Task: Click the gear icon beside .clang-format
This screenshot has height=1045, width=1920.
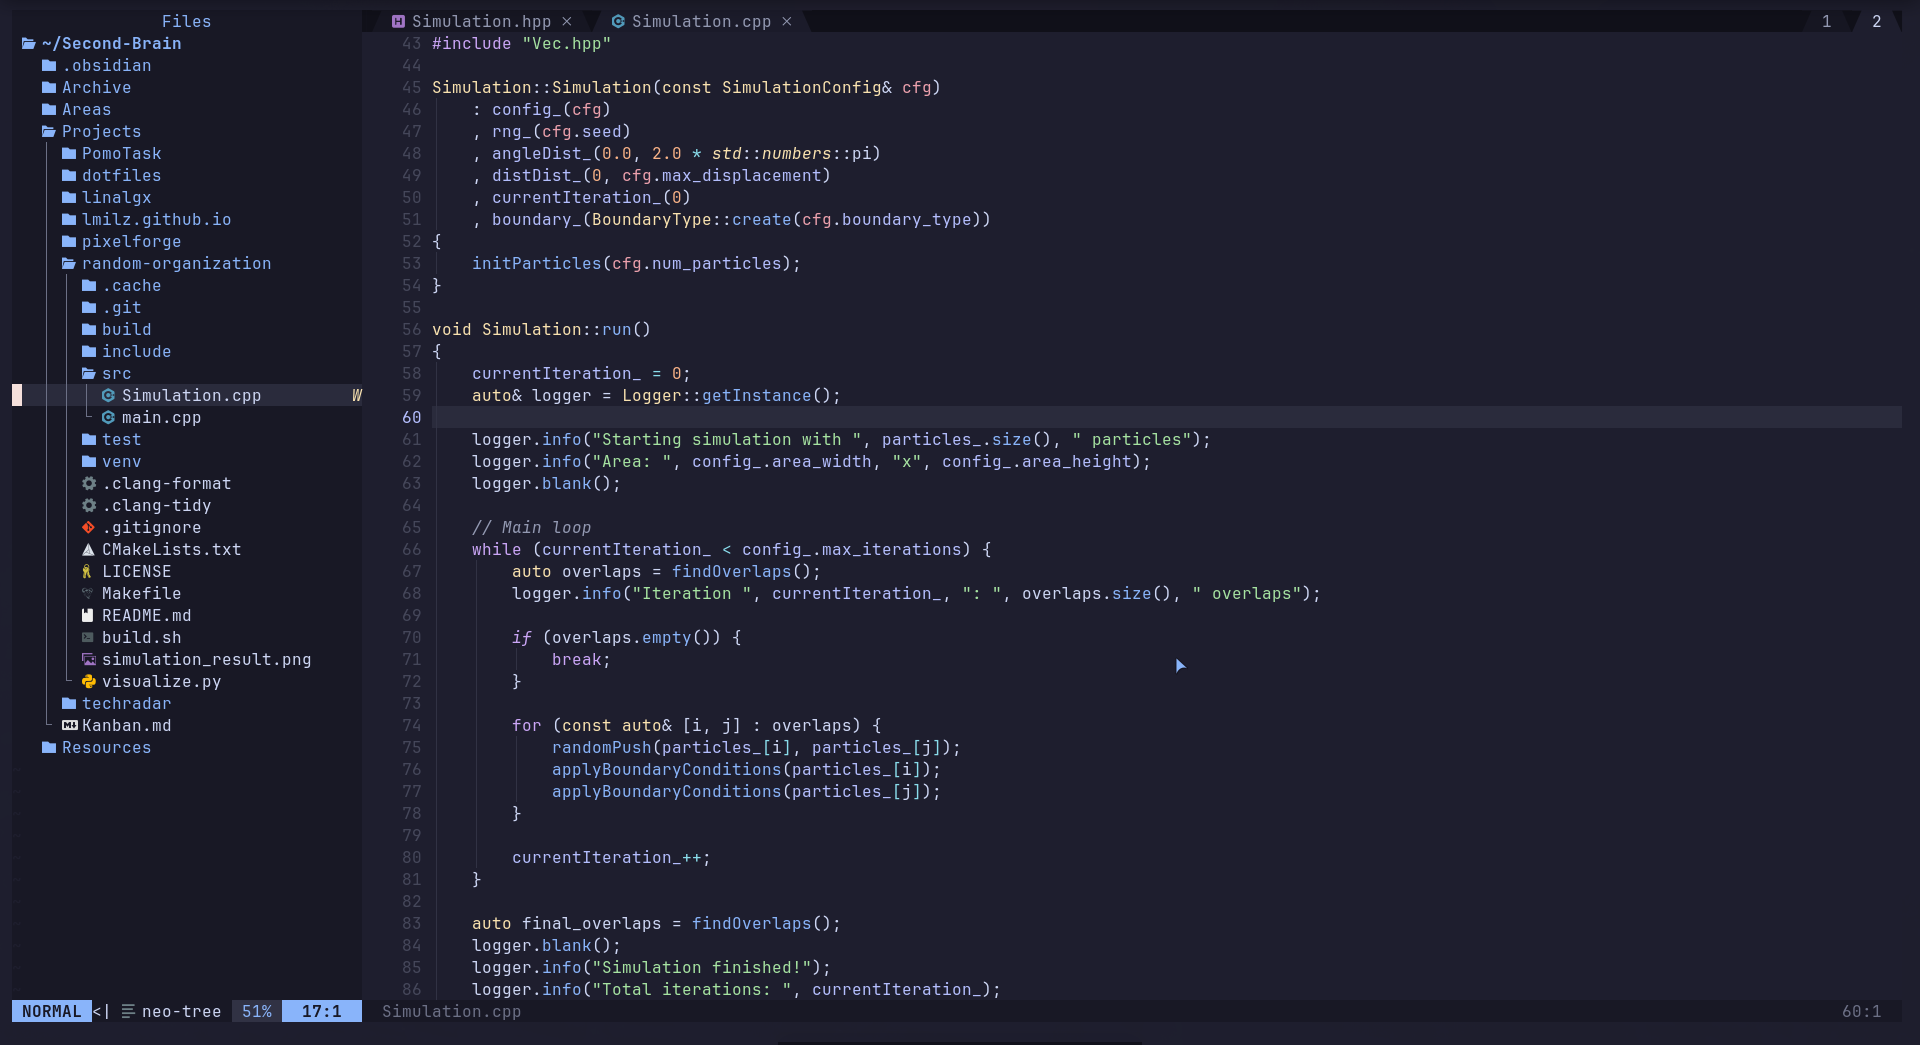Action: click(89, 484)
